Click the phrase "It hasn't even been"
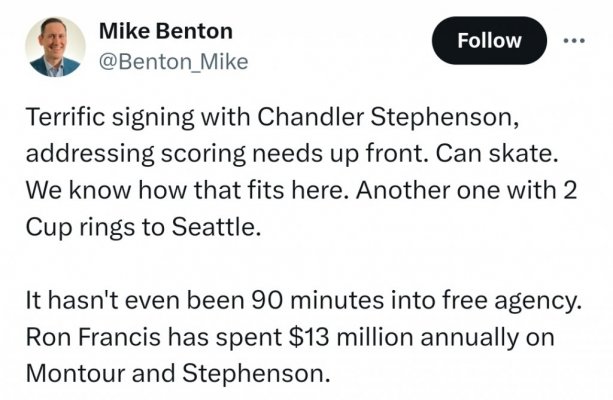This screenshot has height=400, width=613. pyautogui.click(x=135, y=301)
